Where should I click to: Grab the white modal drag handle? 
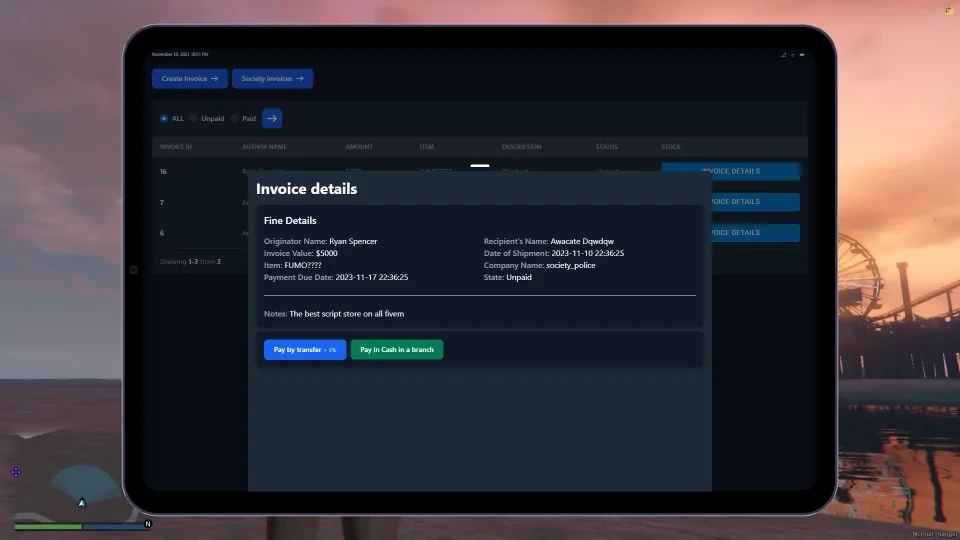tap(480, 165)
